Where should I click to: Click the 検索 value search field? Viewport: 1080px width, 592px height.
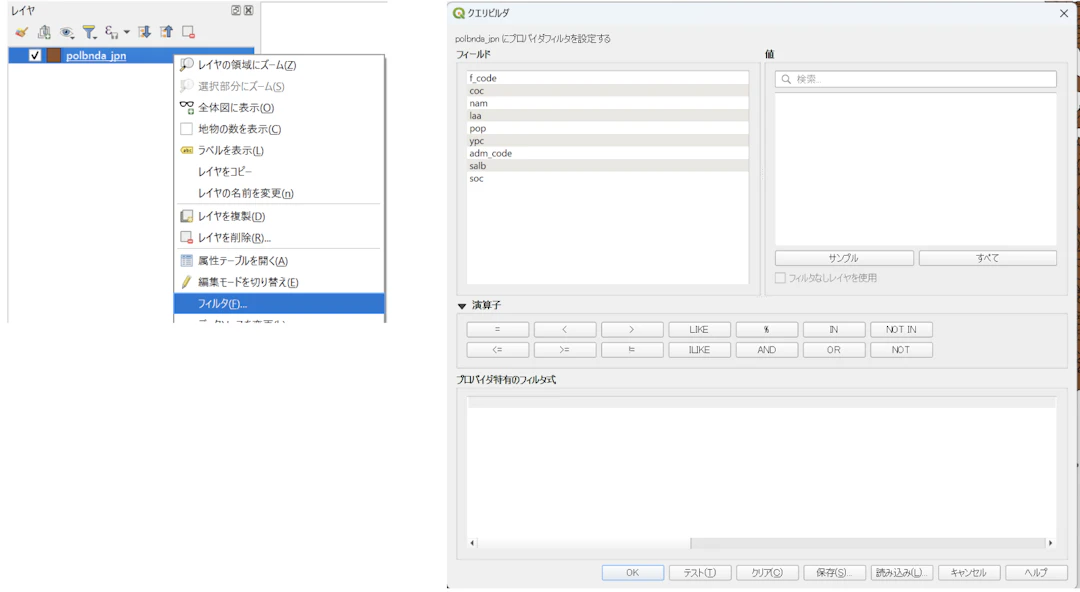[915, 79]
